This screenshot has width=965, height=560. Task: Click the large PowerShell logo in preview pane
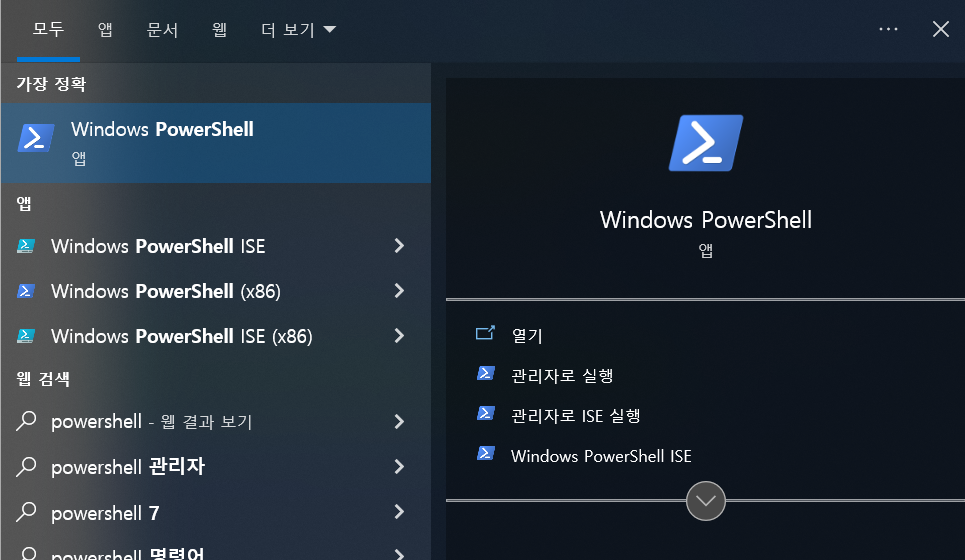(x=706, y=143)
